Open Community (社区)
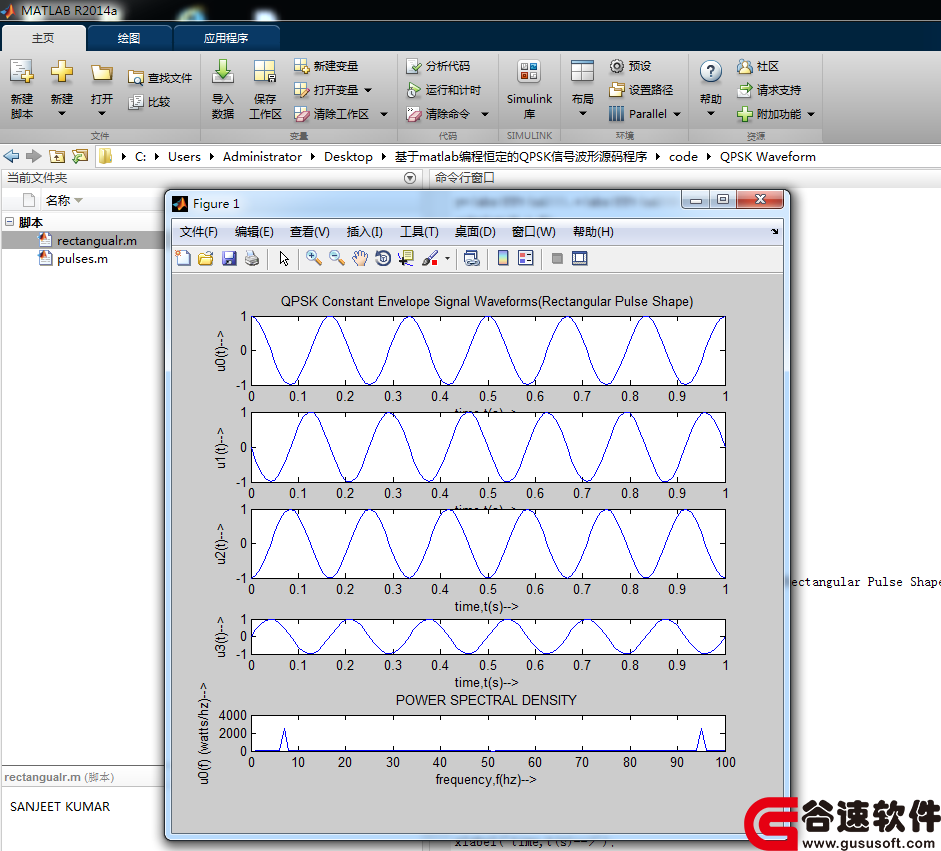941x851 pixels. tap(758, 66)
